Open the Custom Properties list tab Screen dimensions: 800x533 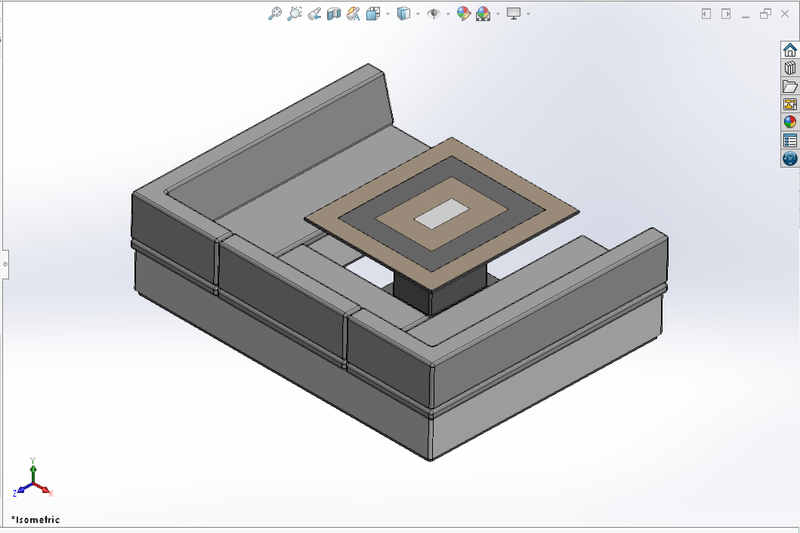(790, 140)
